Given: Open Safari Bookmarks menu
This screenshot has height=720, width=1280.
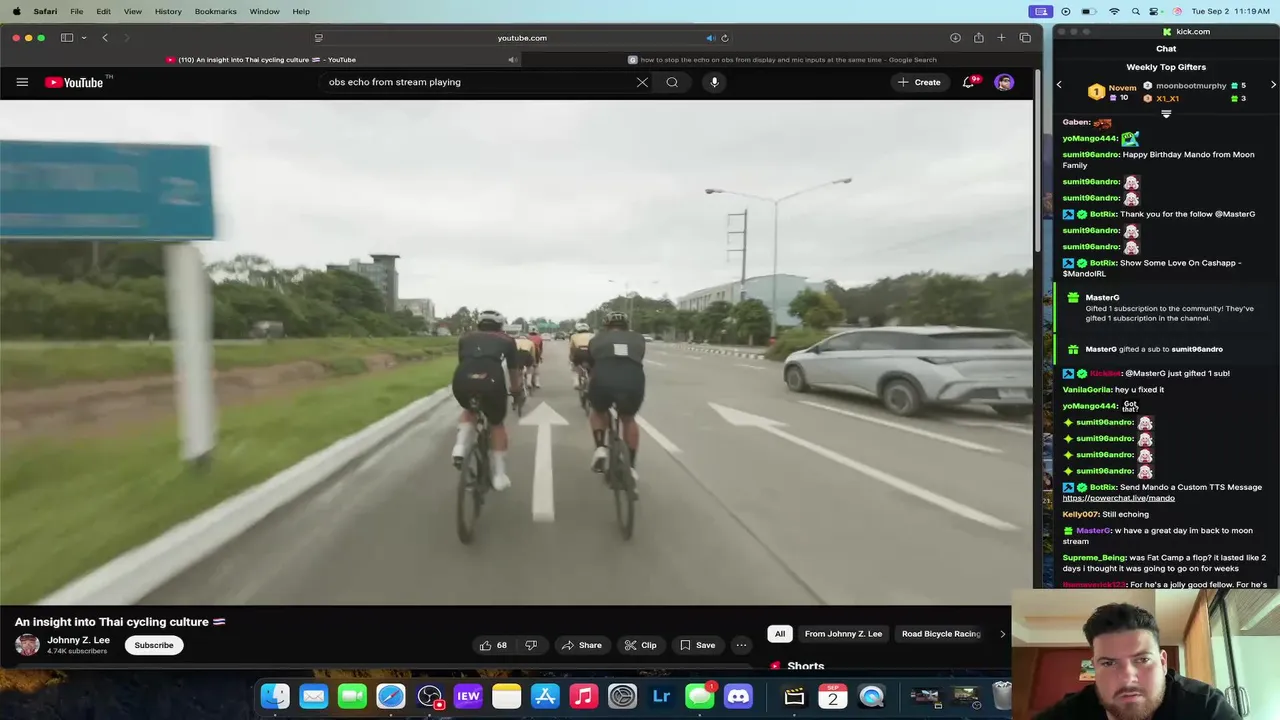Looking at the screenshot, I should pyautogui.click(x=216, y=11).
